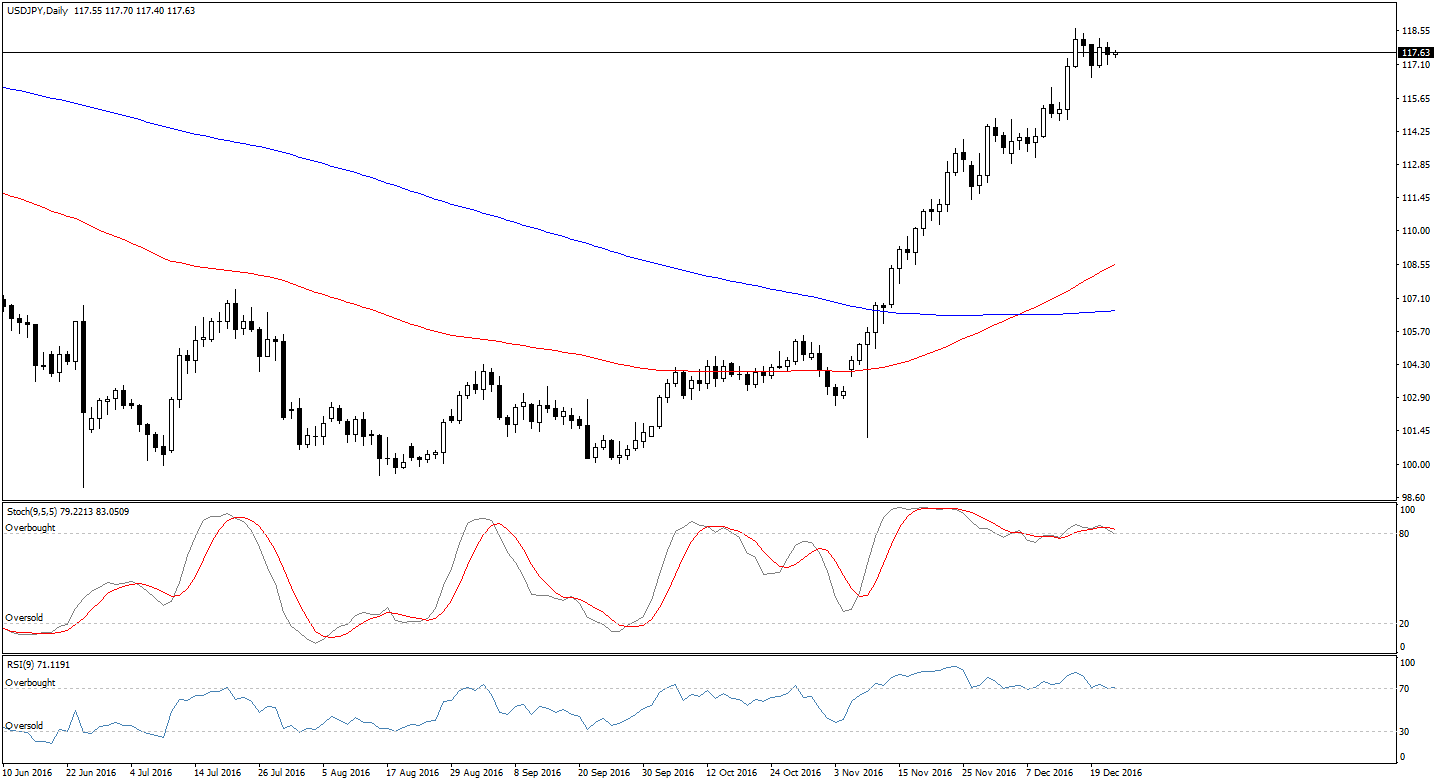The width and height of the screenshot is (1436, 784).
Task: Select the 118.55 price axis label
Action: tap(1414, 32)
